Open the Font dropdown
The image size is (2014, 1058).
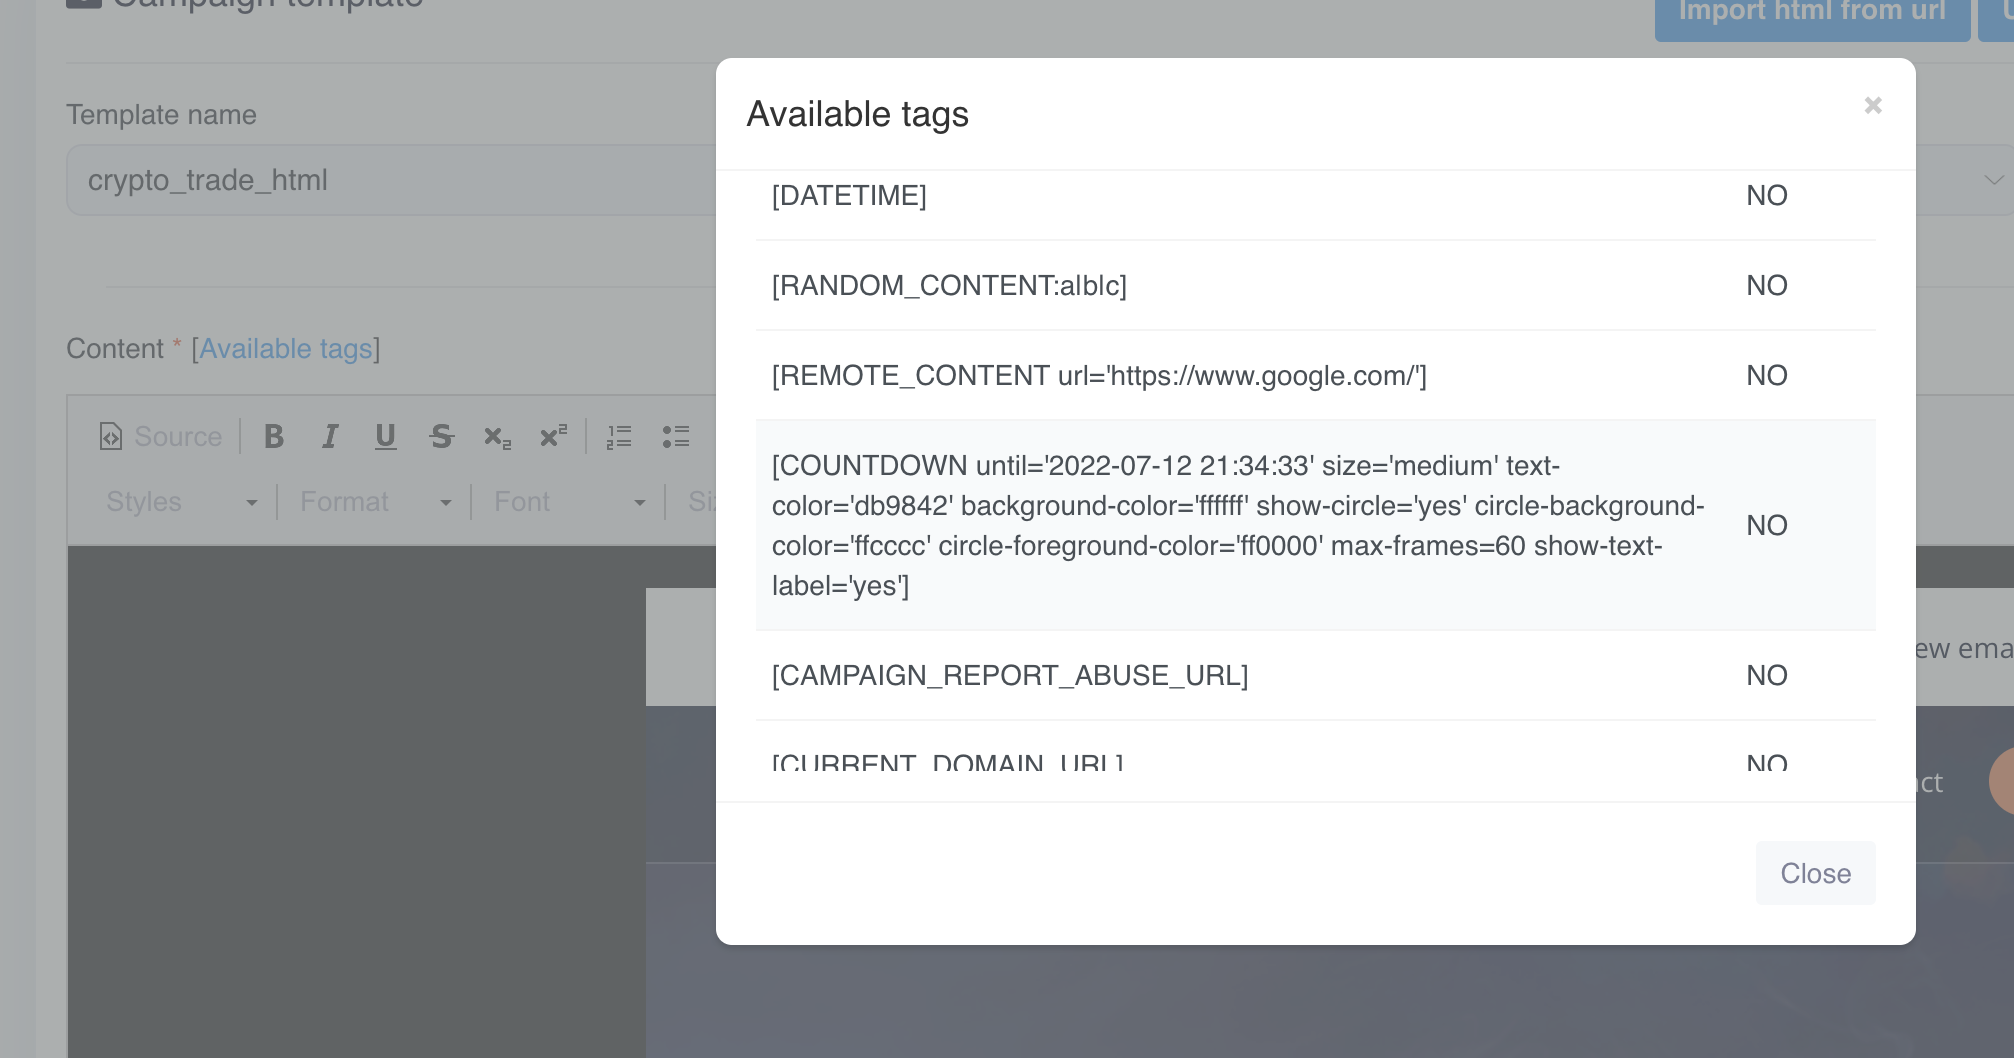click(x=569, y=502)
